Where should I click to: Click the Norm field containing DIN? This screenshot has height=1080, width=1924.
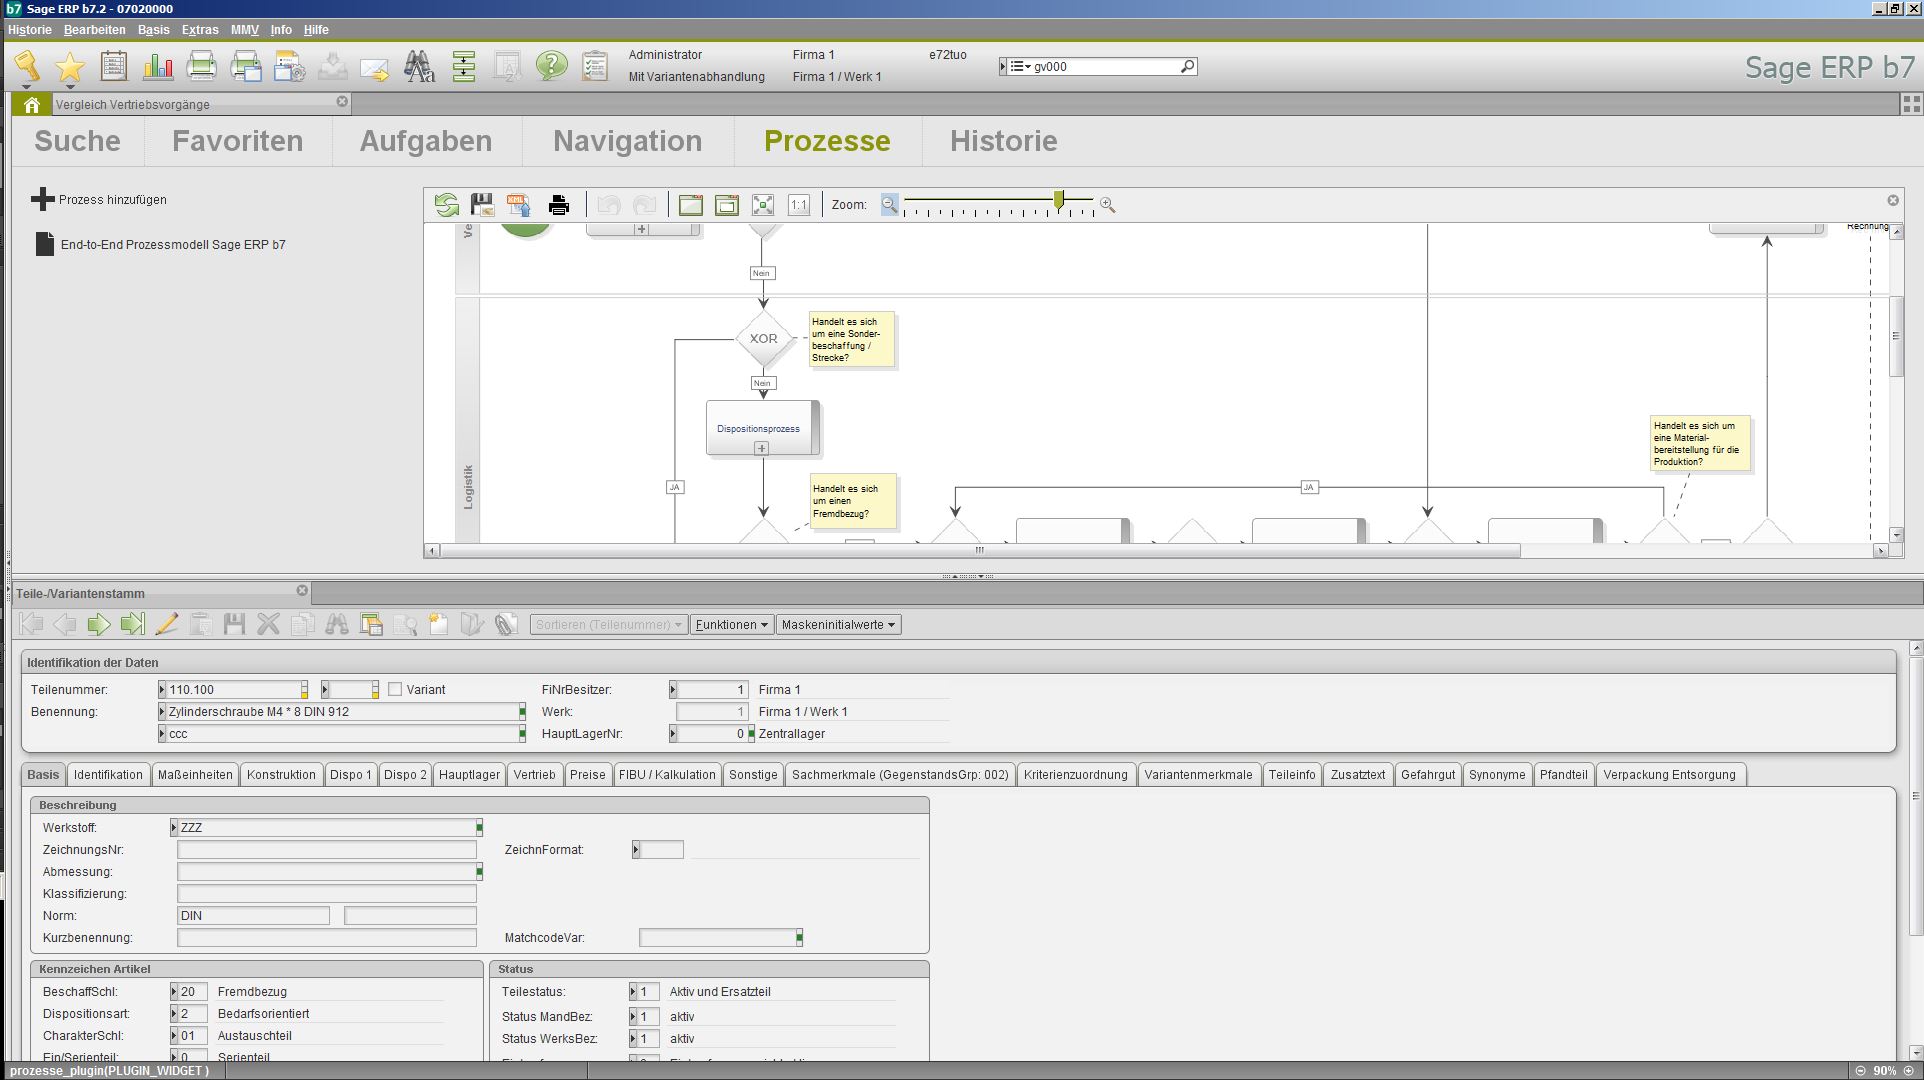pyautogui.click(x=253, y=916)
